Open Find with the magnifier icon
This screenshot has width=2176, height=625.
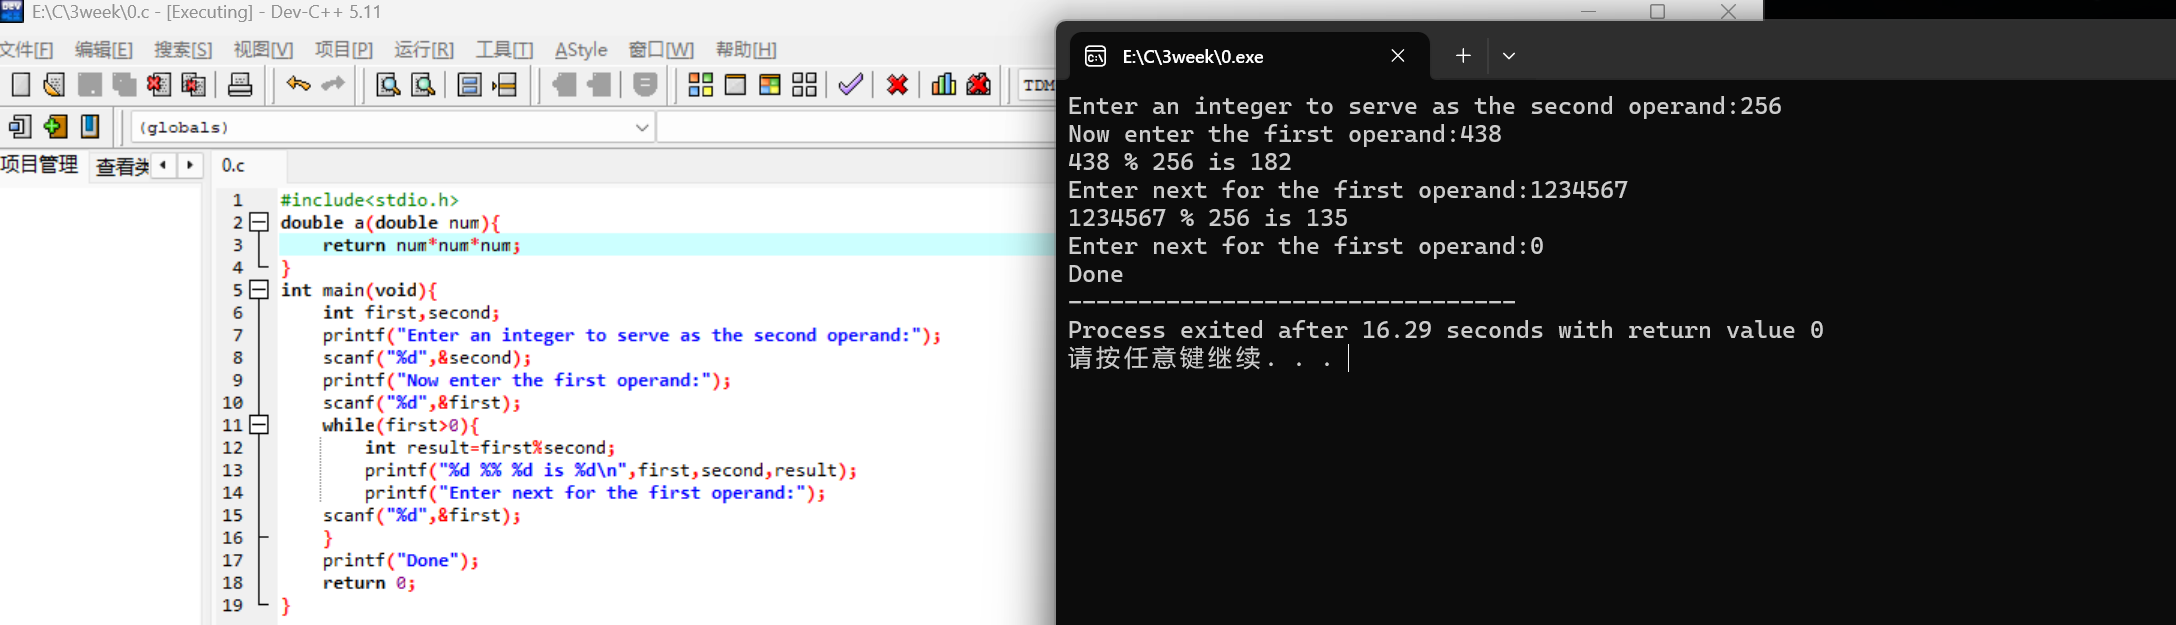(388, 85)
